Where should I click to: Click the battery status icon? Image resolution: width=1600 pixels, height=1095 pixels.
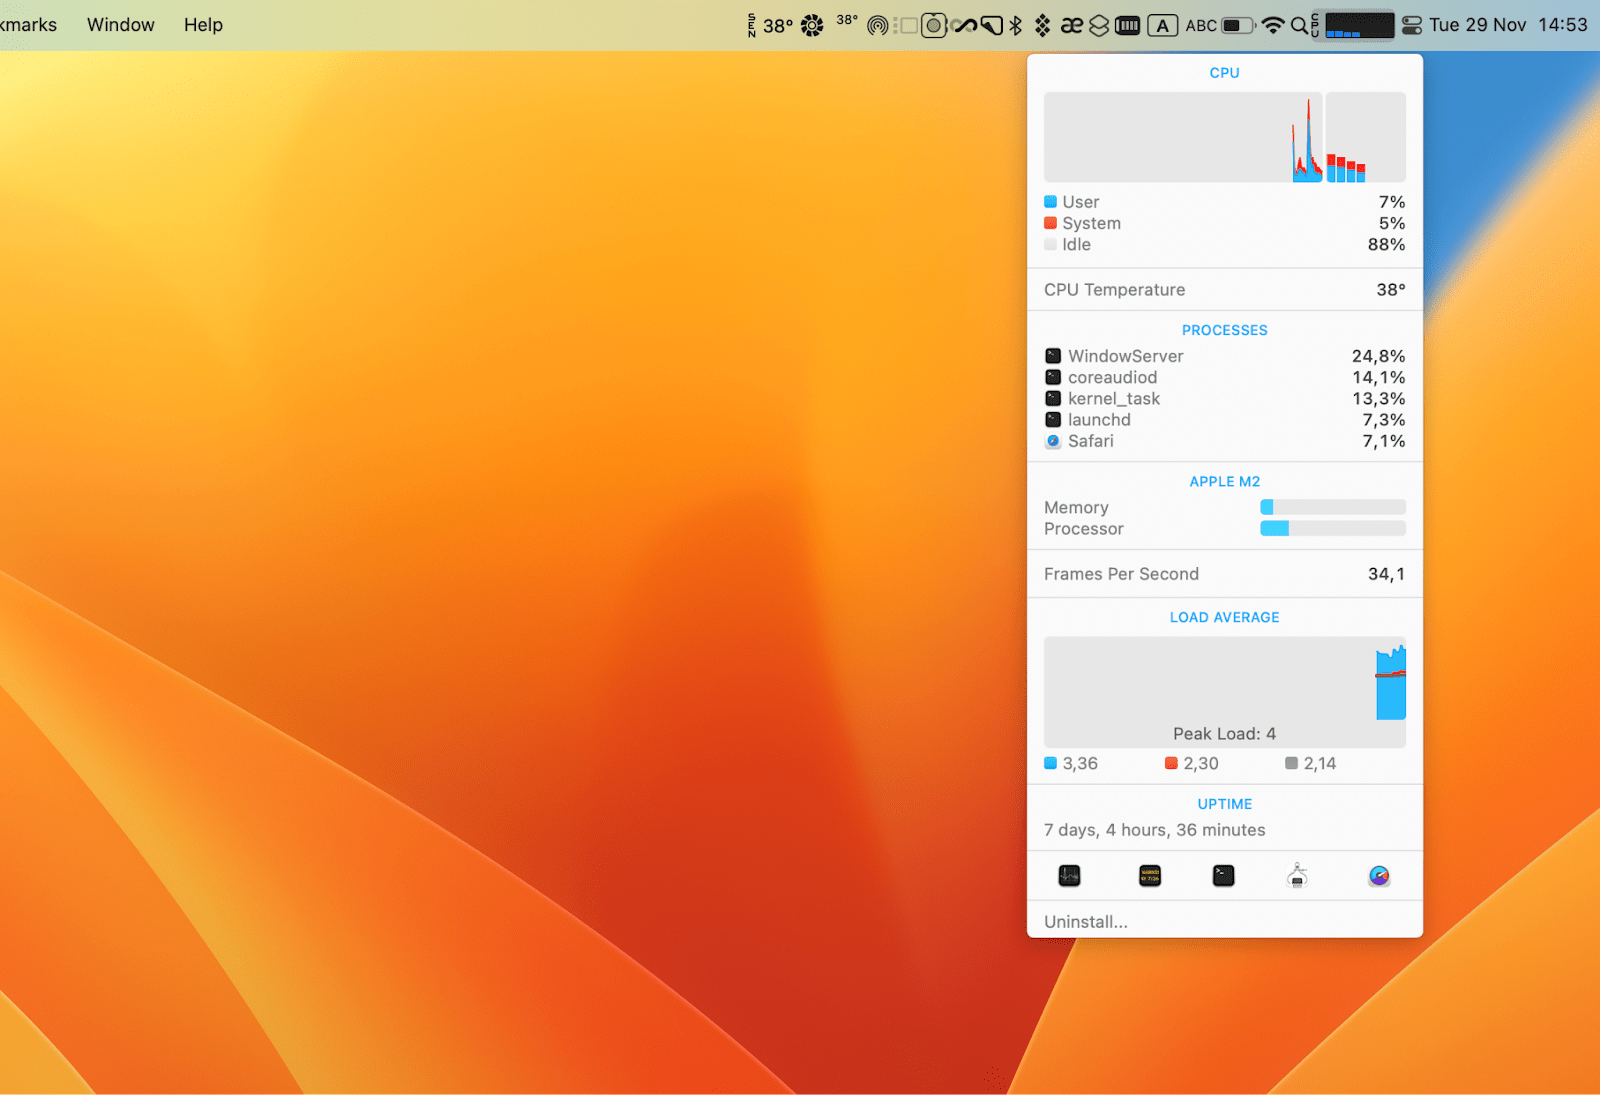pos(1238,25)
